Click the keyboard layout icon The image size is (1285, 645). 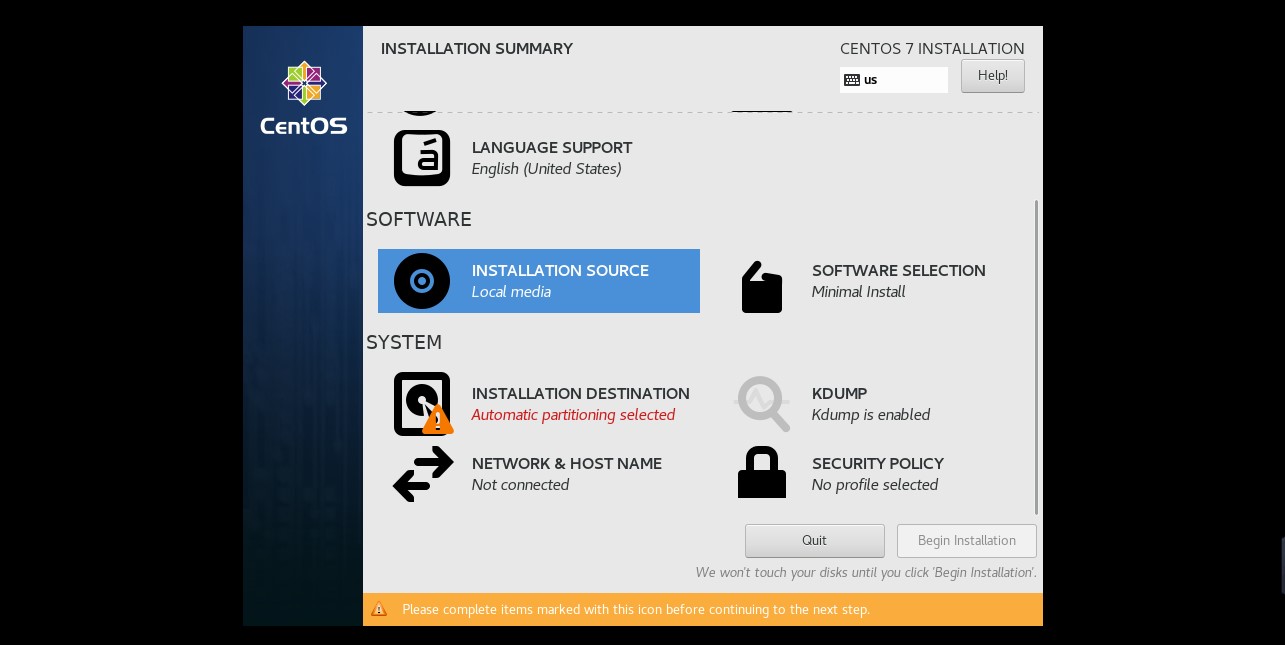point(852,80)
